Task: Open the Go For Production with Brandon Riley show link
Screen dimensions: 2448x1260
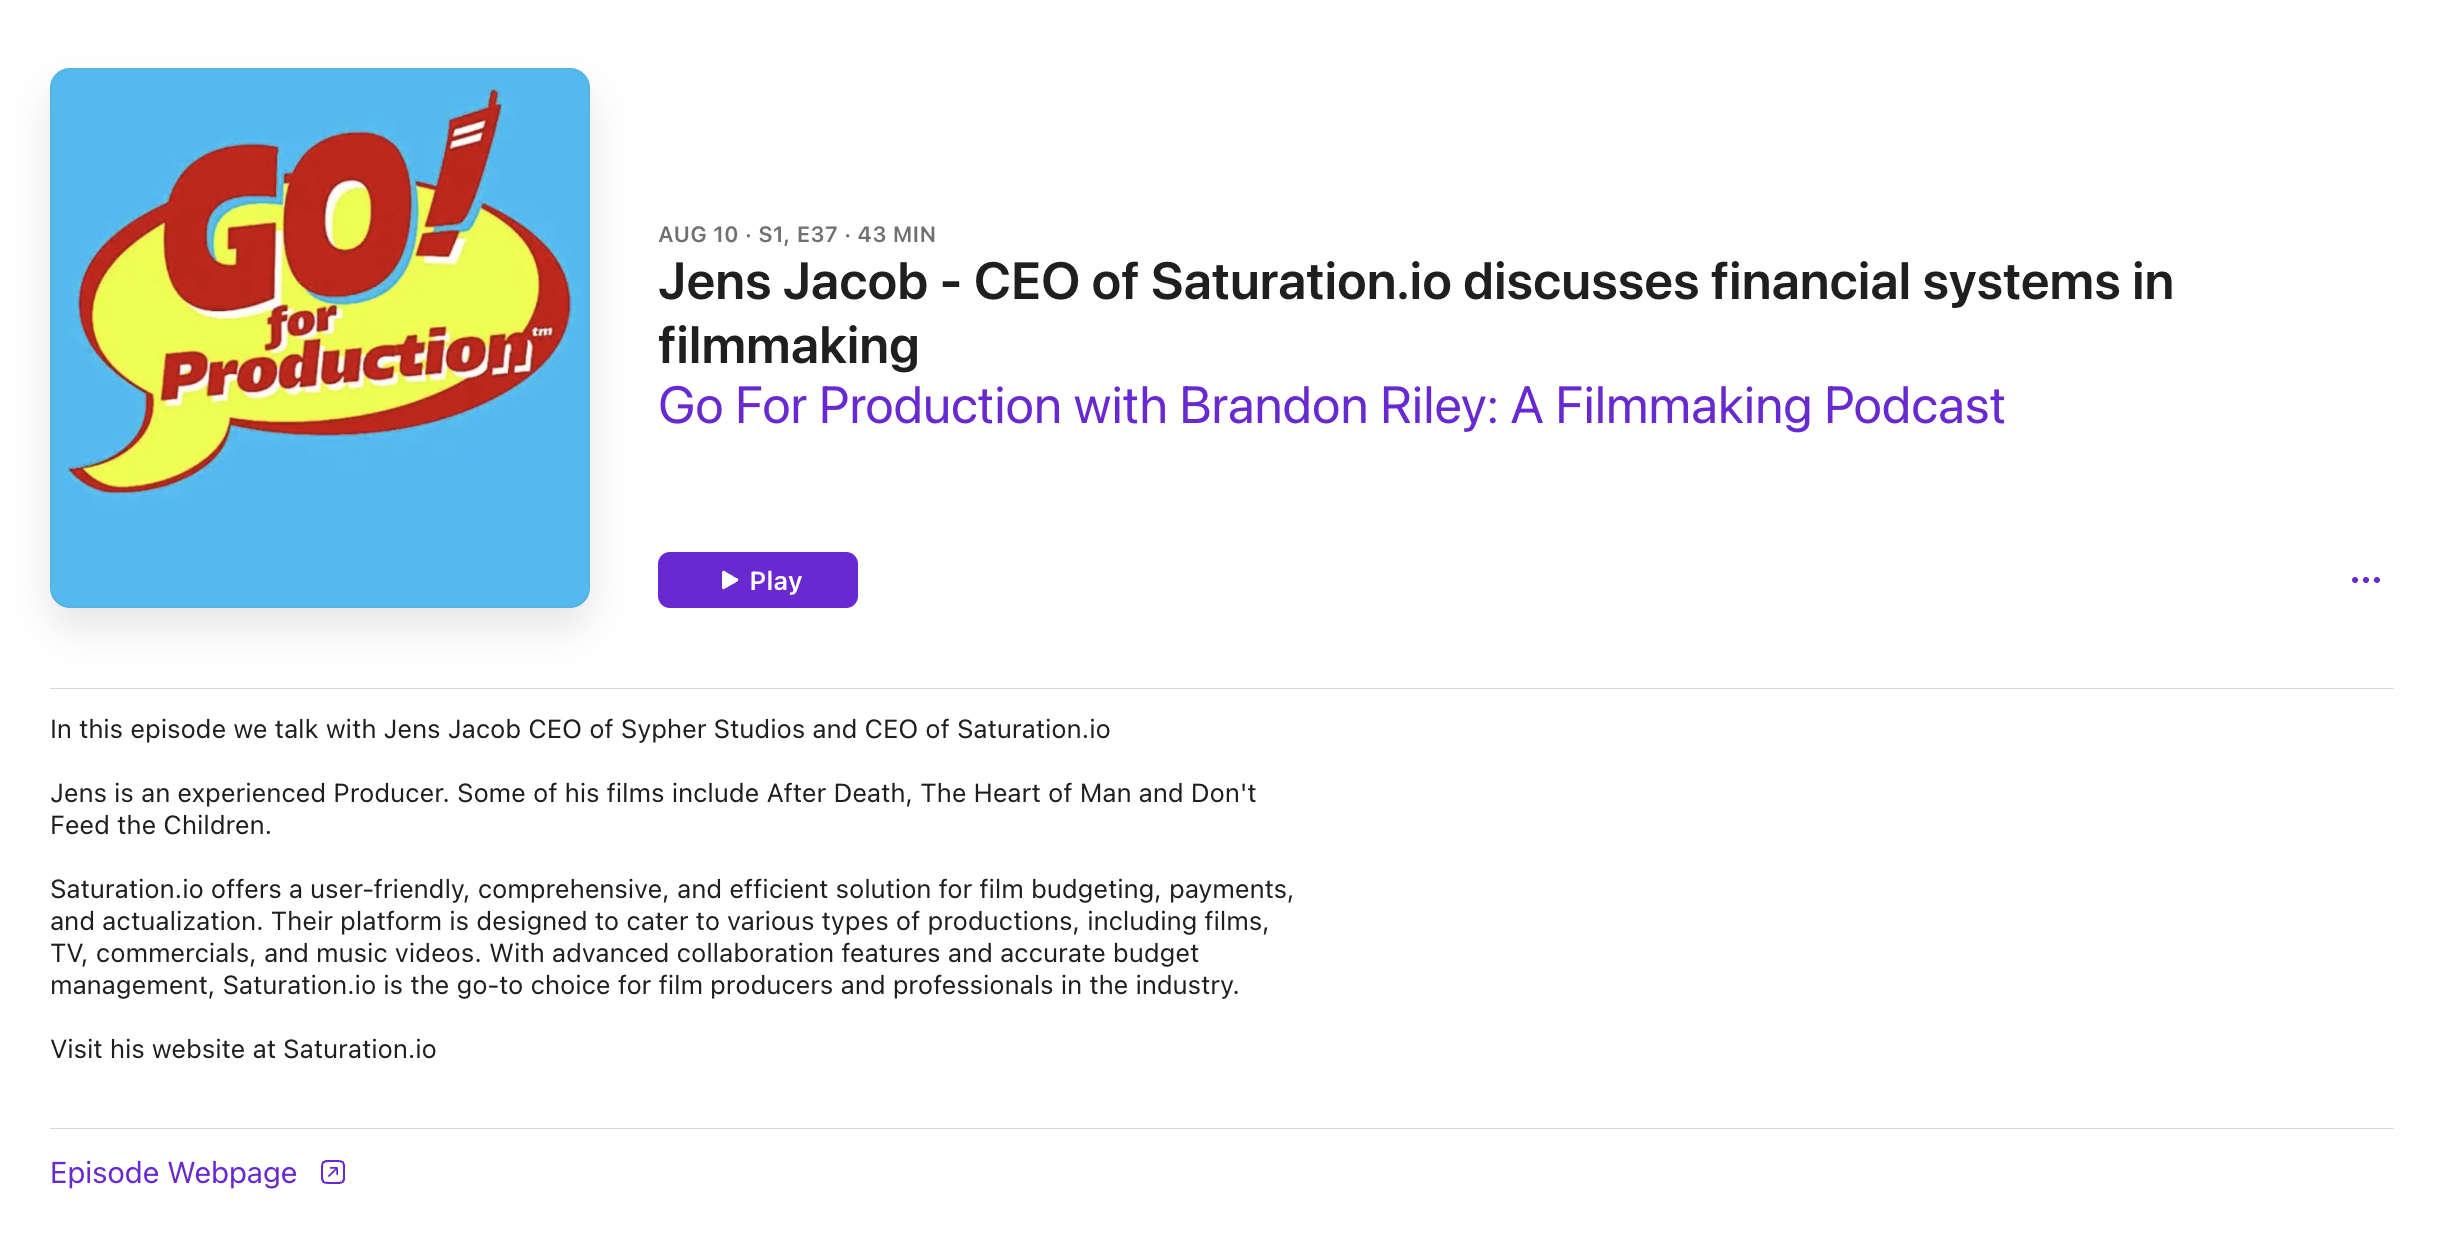Action: pos(1330,406)
